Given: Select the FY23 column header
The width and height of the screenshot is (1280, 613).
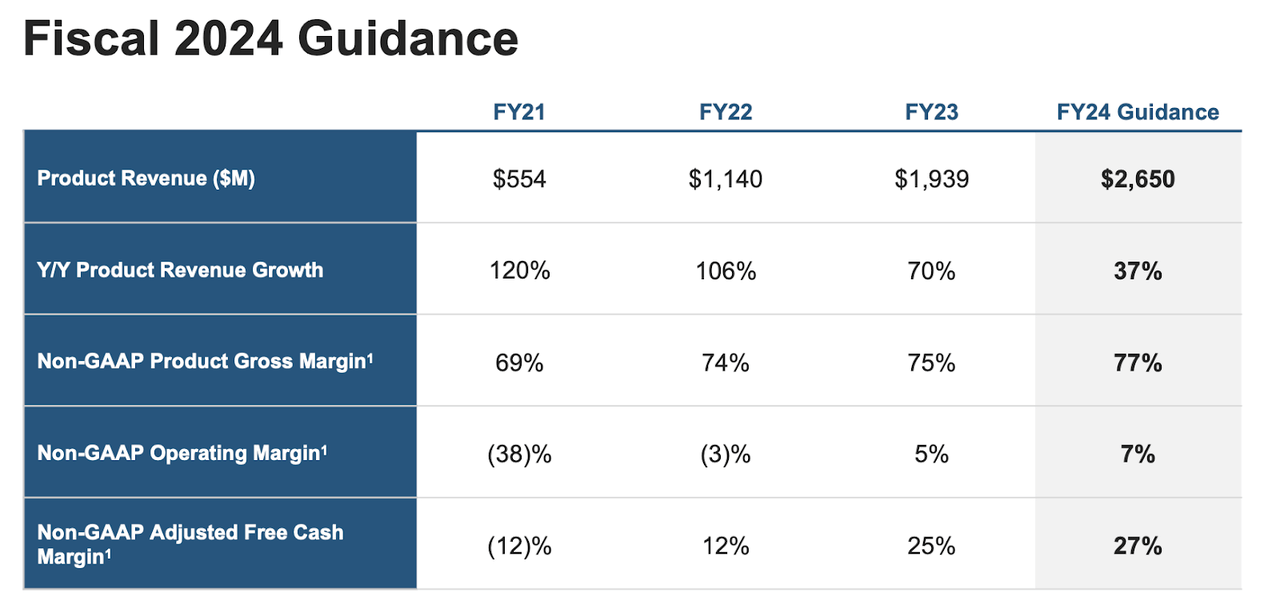Looking at the screenshot, I should click(x=931, y=112).
